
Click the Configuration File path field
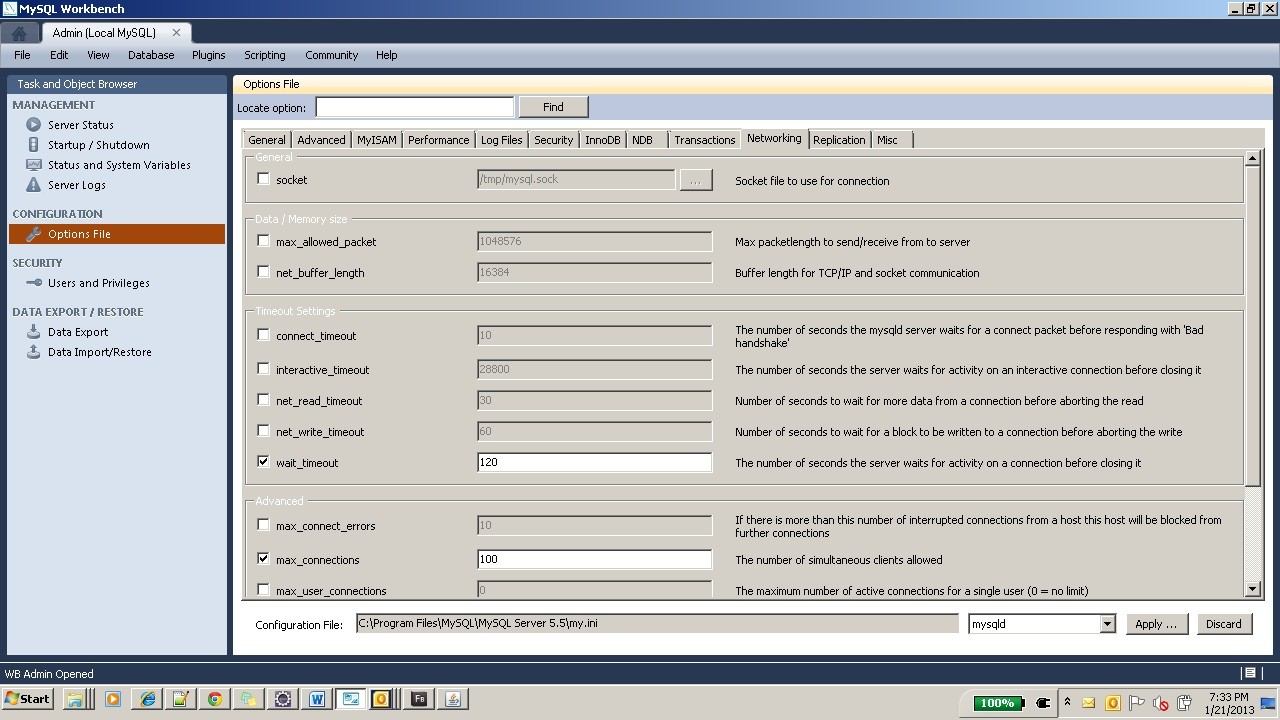click(x=657, y=623)
